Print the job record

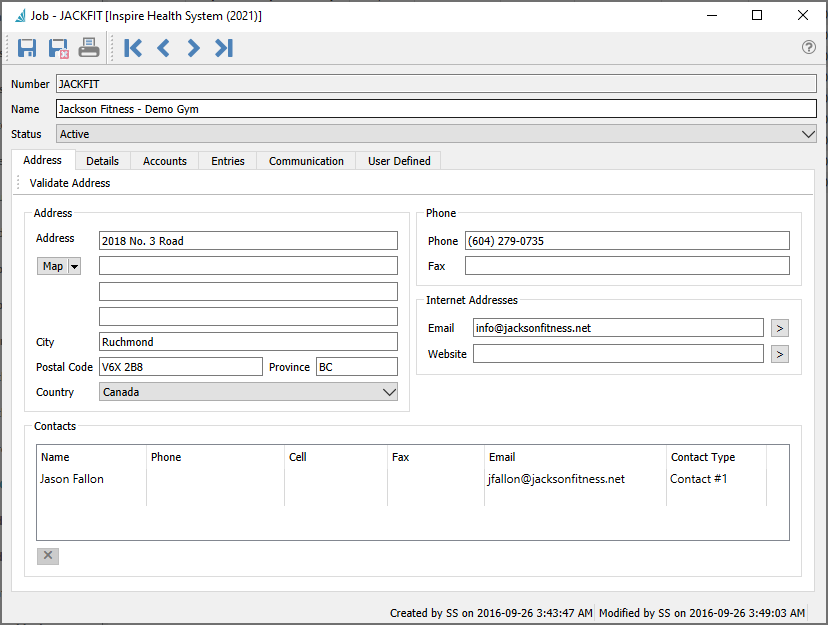click(x=89, y=48)
